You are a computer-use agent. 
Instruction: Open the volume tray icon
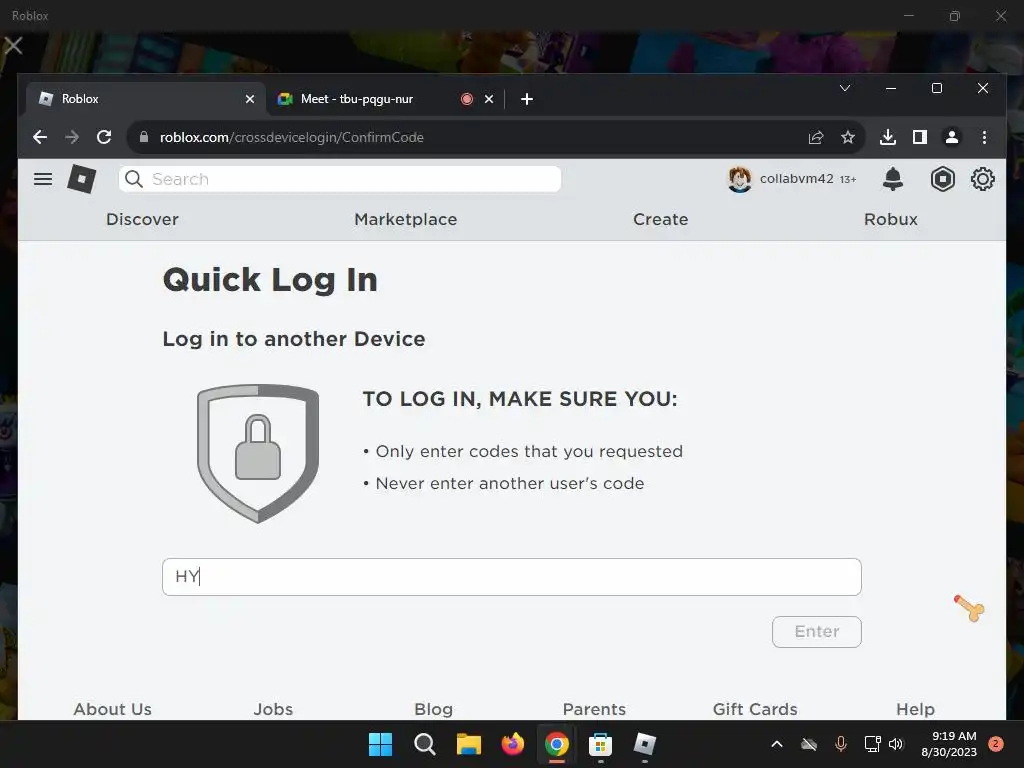tap(896, 744)
